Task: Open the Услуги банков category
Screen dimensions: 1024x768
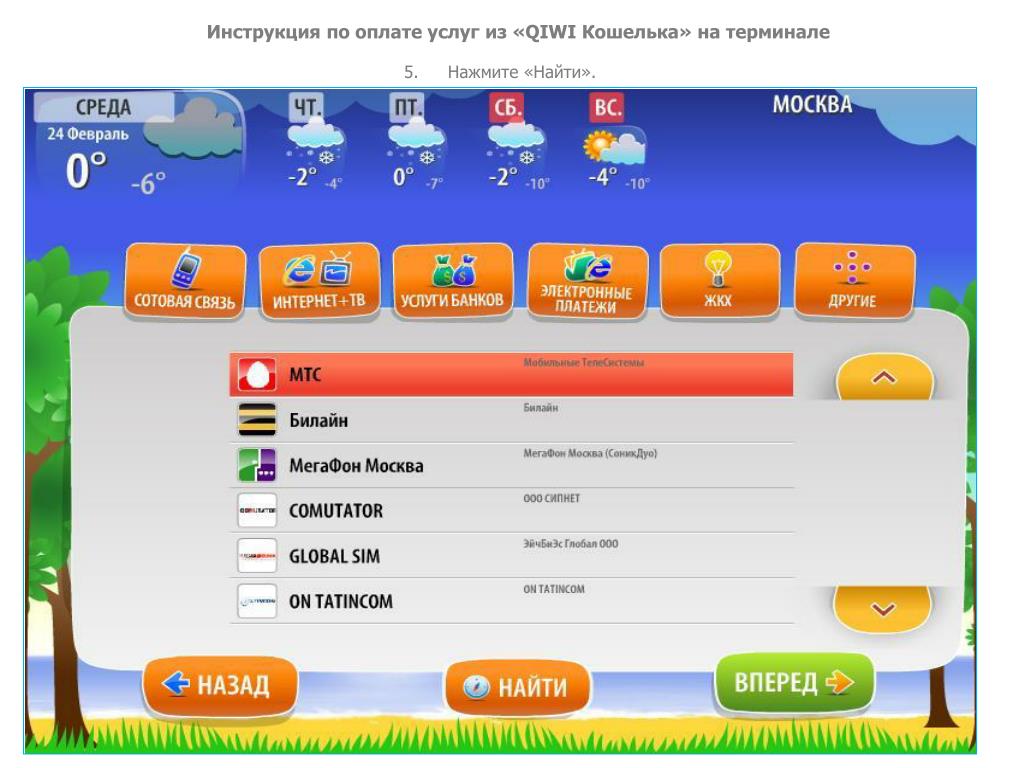Action: [x=452, y=281]
